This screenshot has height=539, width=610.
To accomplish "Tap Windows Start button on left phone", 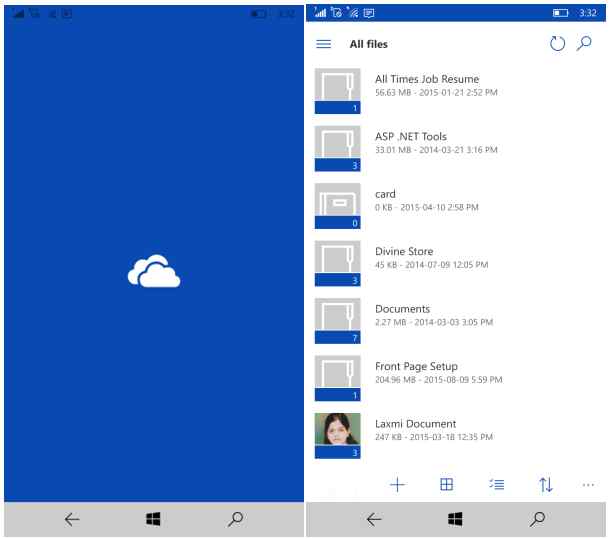I will pos(153,519).
